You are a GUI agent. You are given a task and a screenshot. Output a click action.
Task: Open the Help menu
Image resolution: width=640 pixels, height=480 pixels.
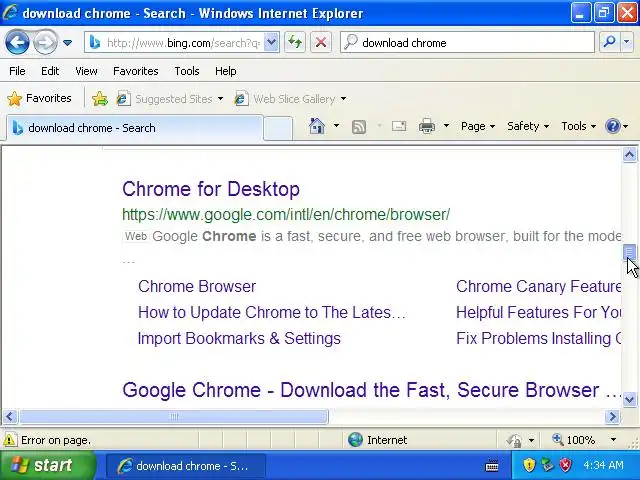pyautogui.click(x=225, y=71)
